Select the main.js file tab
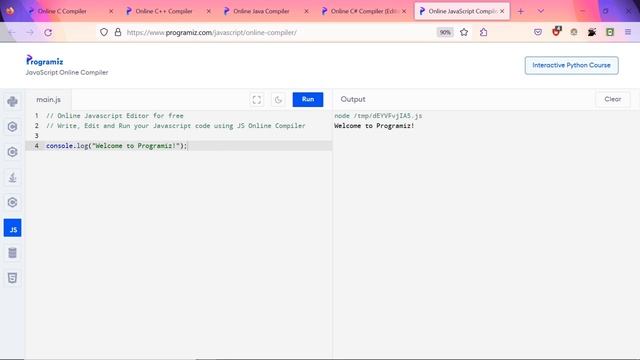This screenshot has width=640, height=360. click(49, 100)
